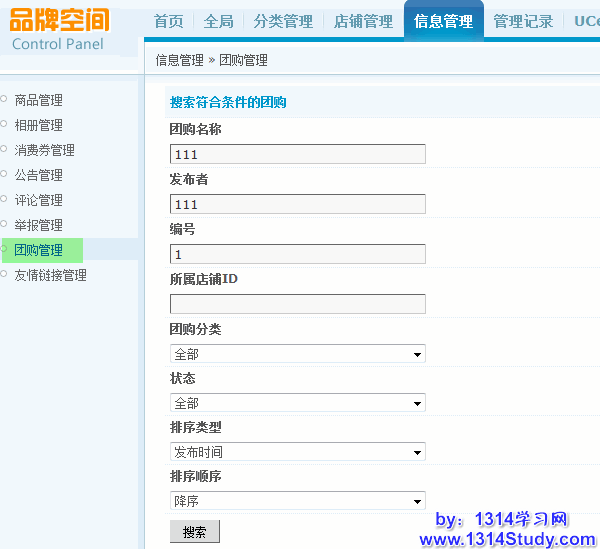Viewport: 600px width, 549px height.
Task: Focus the 发布者 text field
Action: [297, 204]
